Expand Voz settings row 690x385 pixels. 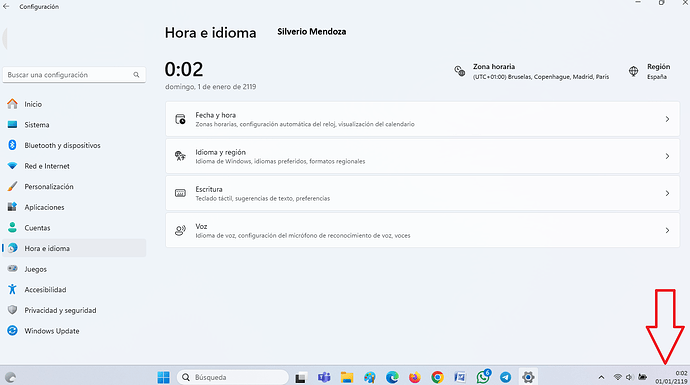pyautogui.click(x=422, y=231)
